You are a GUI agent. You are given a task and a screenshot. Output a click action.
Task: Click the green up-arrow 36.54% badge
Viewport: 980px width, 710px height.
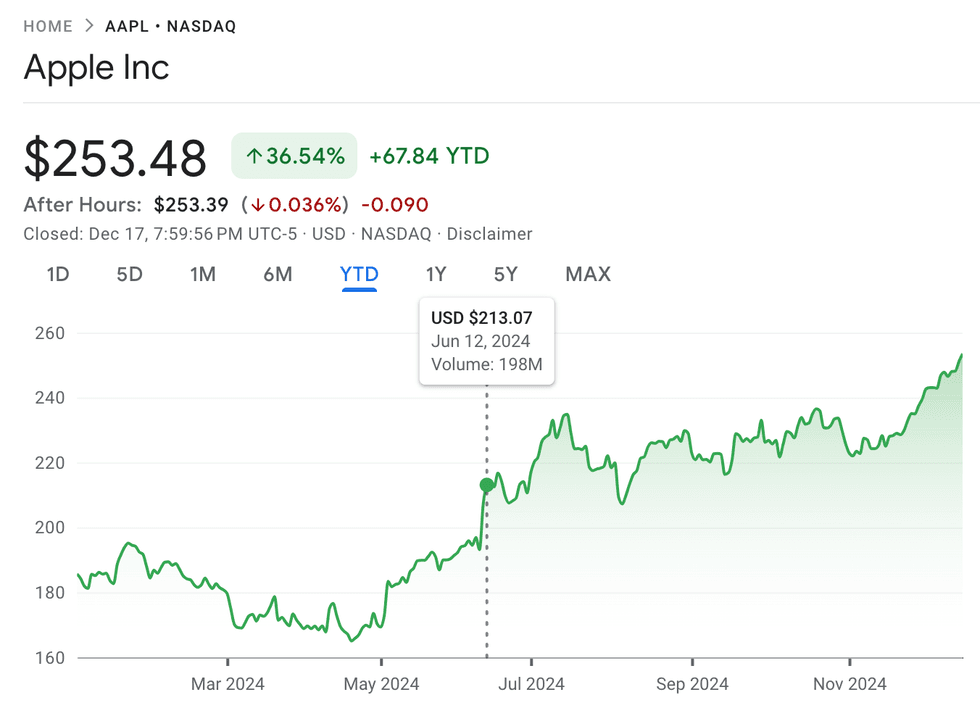tap(294, 156)
